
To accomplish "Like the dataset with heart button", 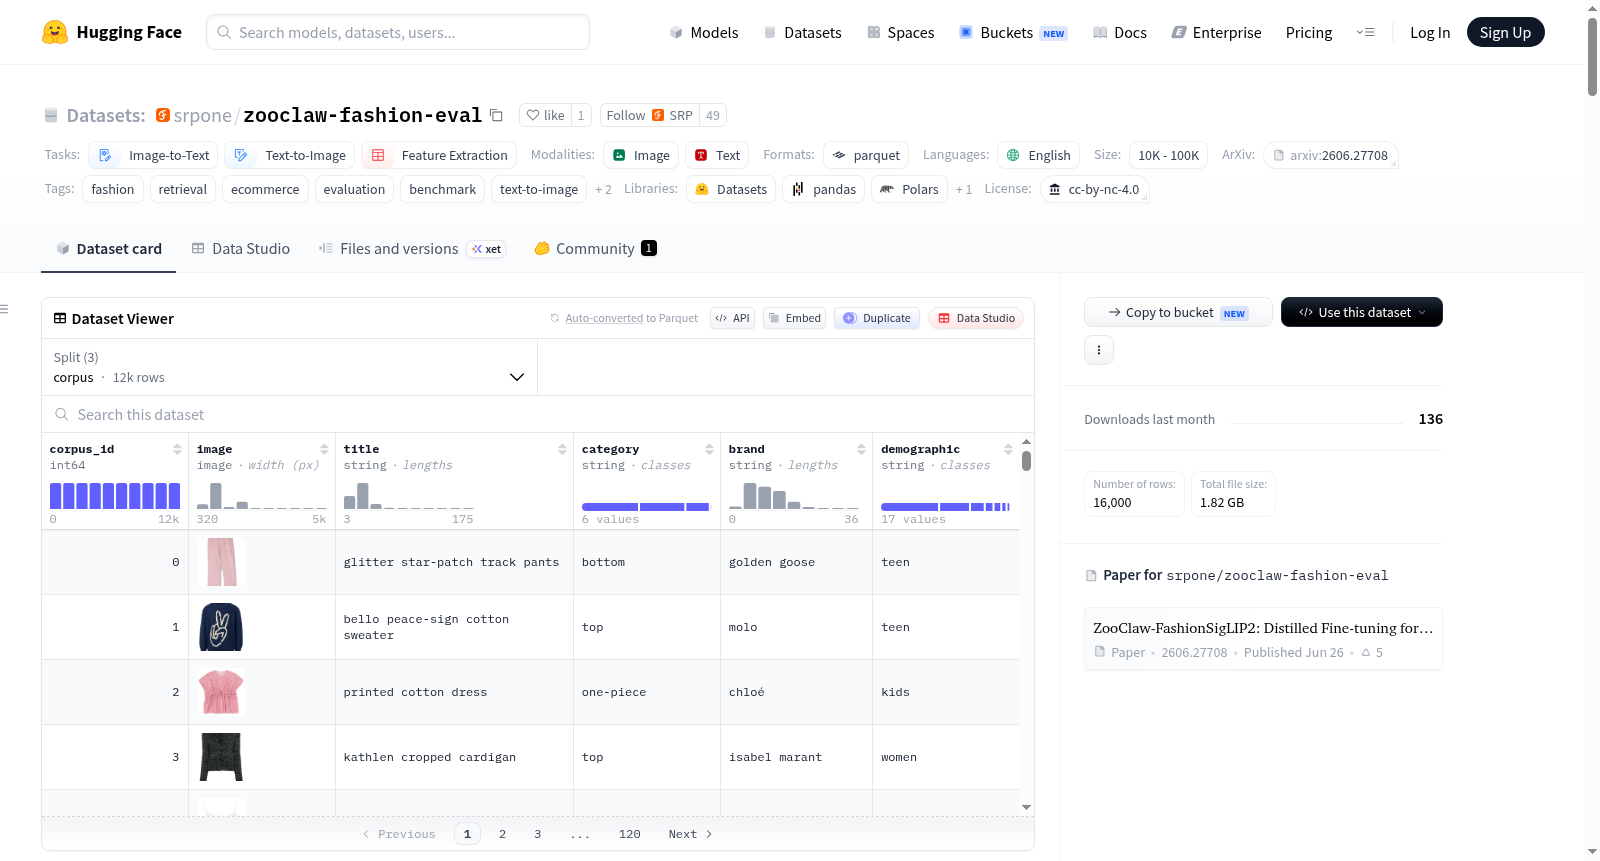I will pyautogui.click(x=546, y=115).
